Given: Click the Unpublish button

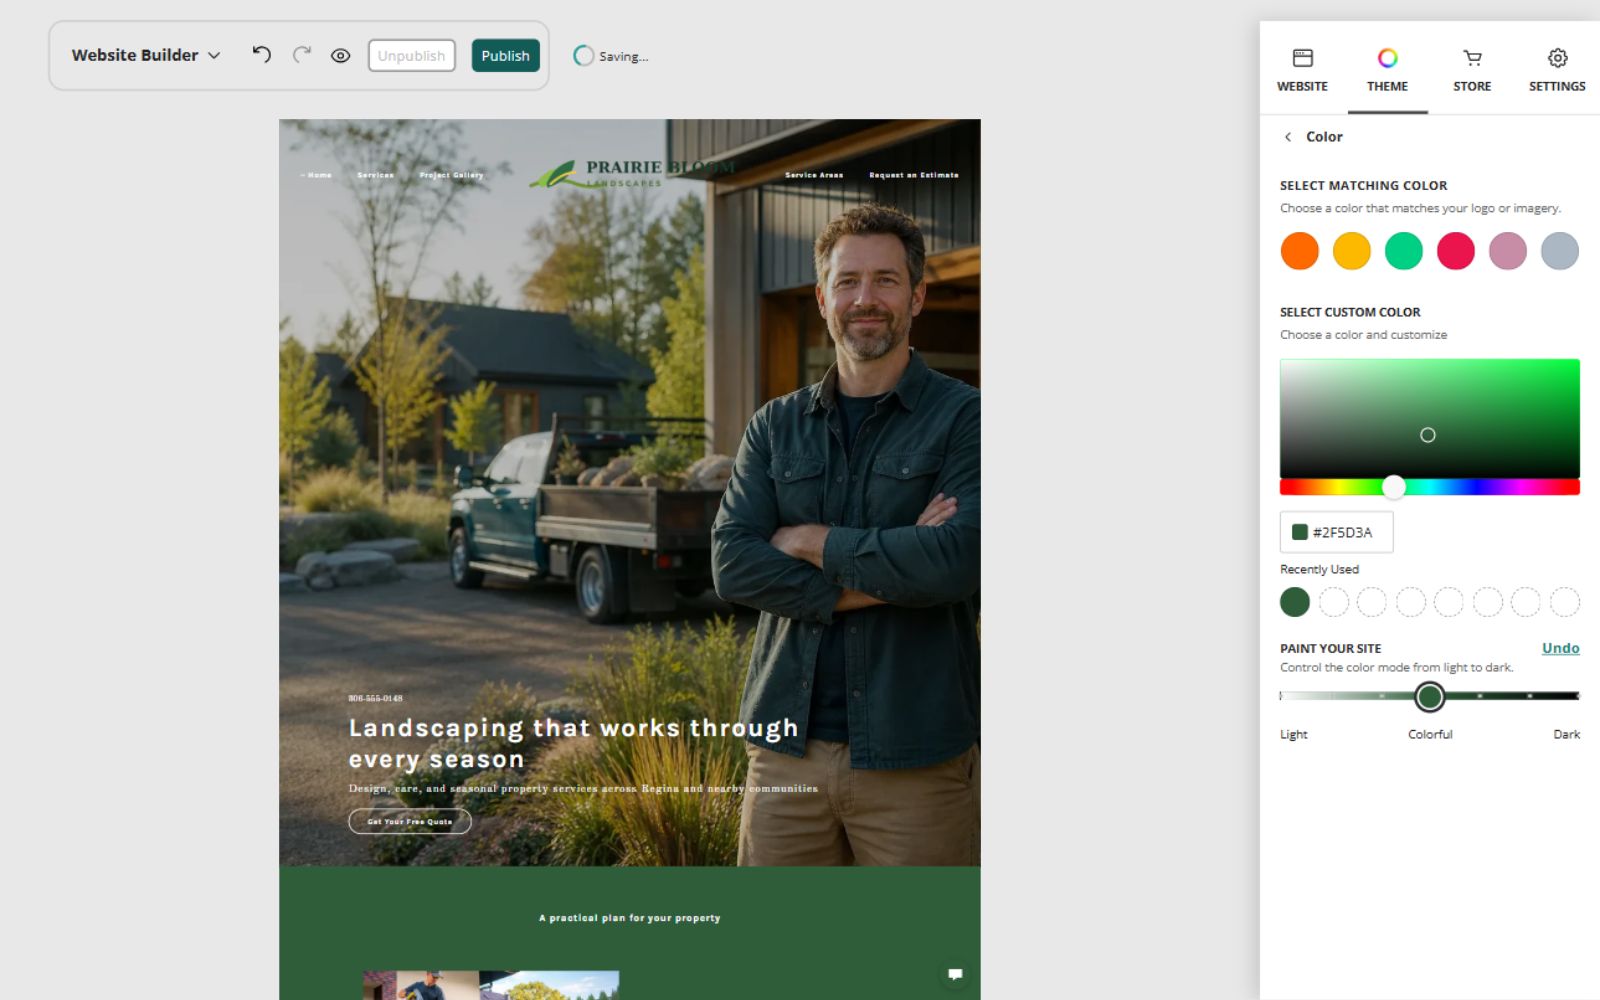Looking at the screenshot, I should pyautogui.click(x=411, y=56).
